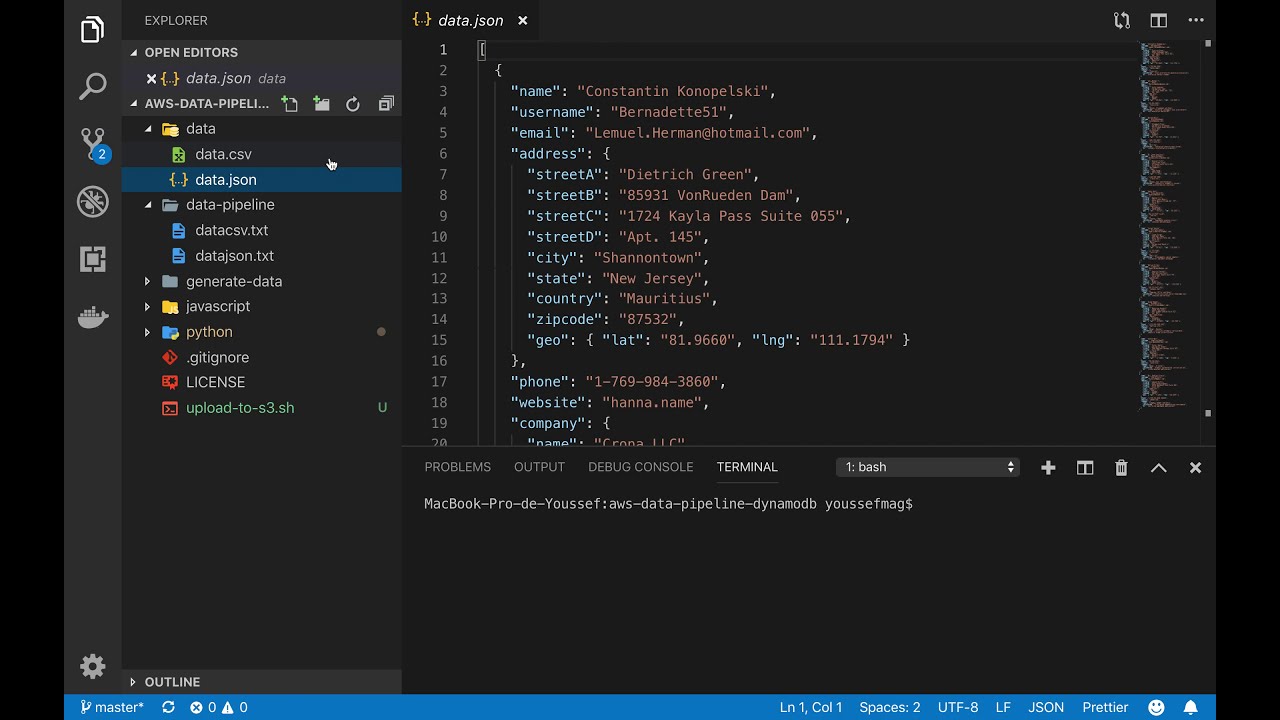Close the data.json editor tab
Viewport: 1280px width, 720px height.
point(523,20)
